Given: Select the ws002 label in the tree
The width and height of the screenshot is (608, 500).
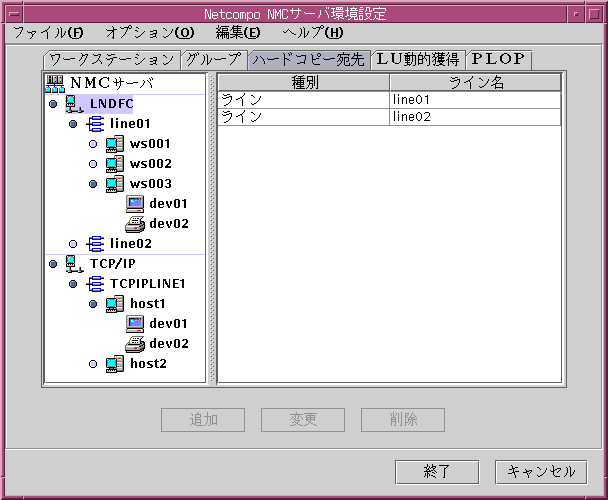Looking at the screenshot, I should pyautogui.click(x=150, y=164).
